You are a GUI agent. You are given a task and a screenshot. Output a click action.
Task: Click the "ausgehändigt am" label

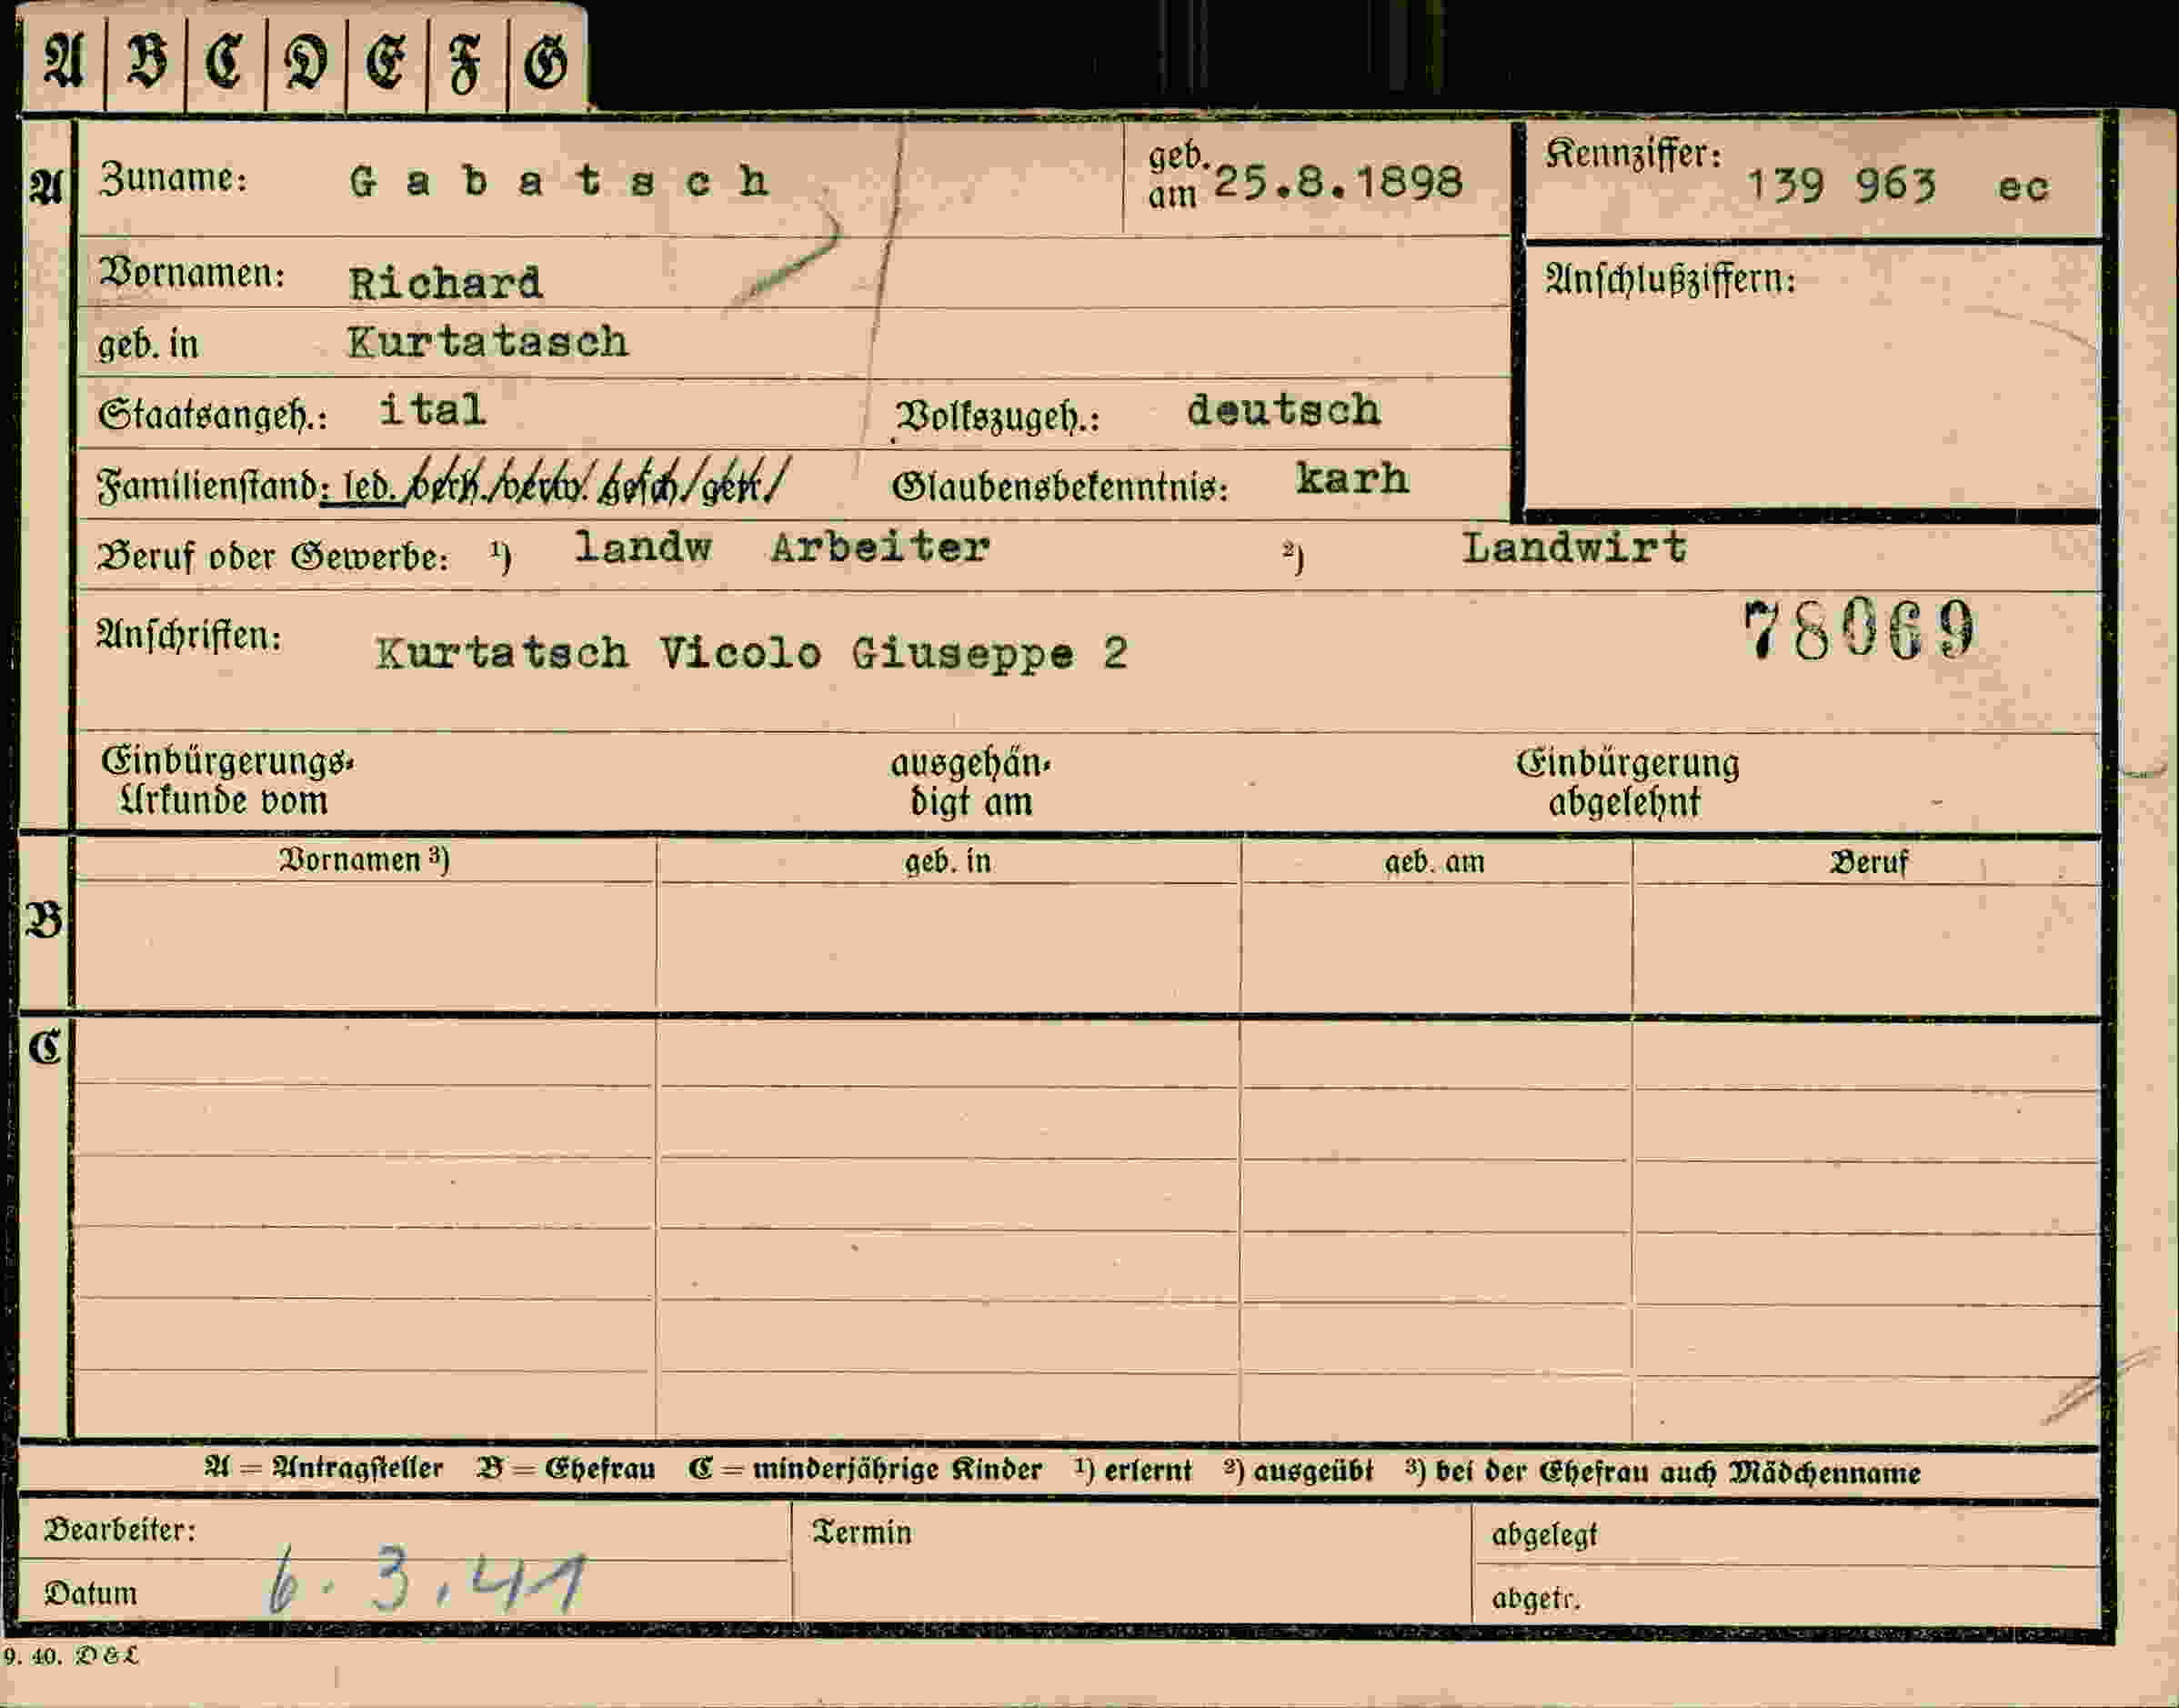point(971,782)
